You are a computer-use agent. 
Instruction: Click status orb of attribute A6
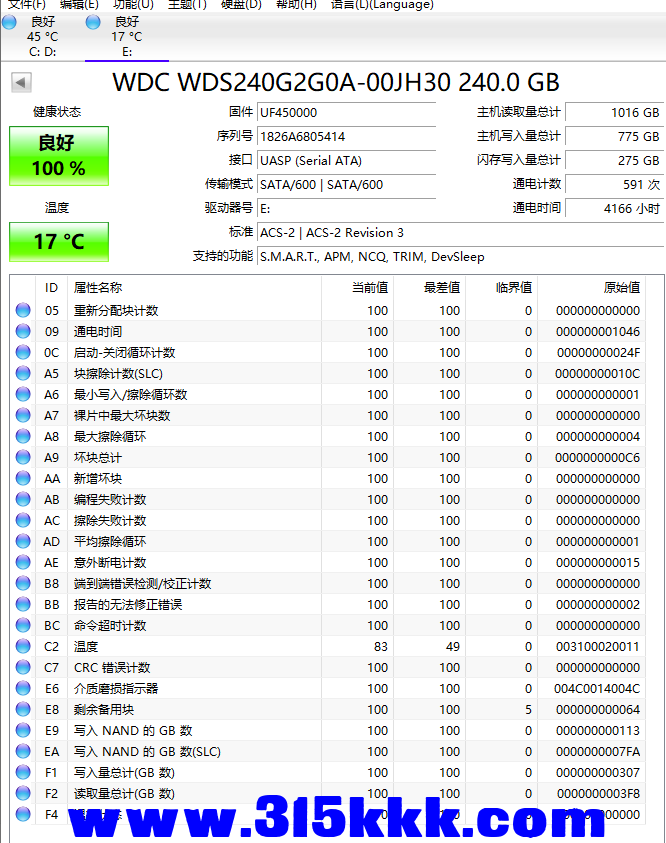click(23, 394)
